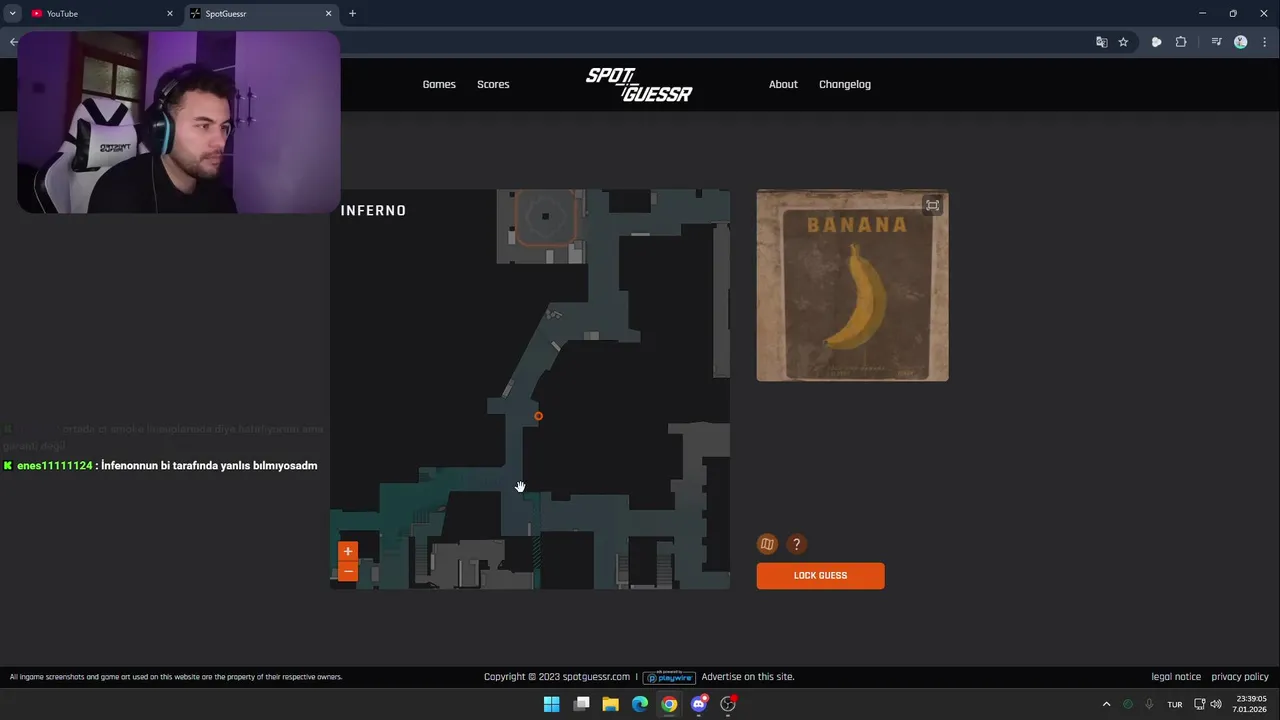
Task: Click the orange guess marker on map
Action: coord(538,416)
